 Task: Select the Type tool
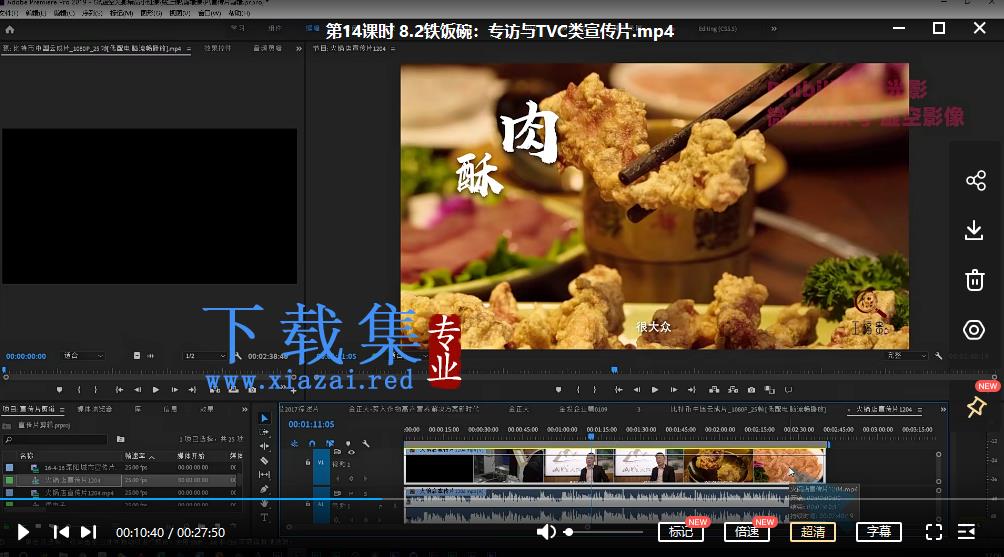[264, 517]
